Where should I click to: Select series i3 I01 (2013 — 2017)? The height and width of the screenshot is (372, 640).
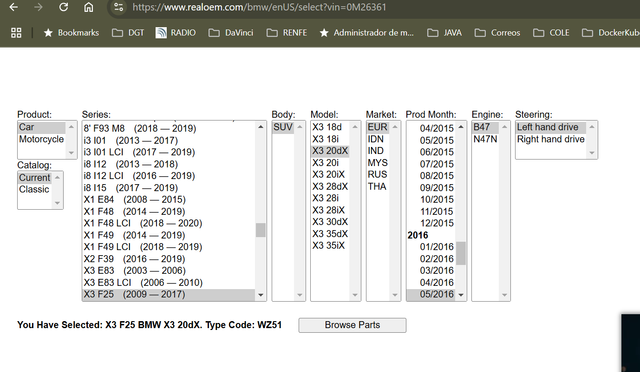coord(169,140)
